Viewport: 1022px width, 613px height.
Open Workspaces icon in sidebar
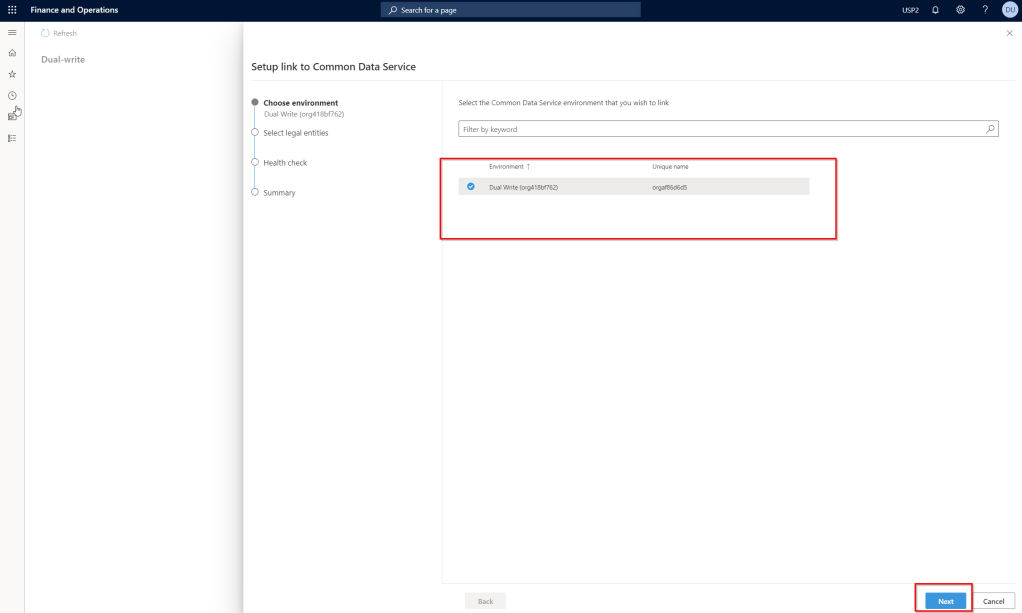[x=12, y=116]
